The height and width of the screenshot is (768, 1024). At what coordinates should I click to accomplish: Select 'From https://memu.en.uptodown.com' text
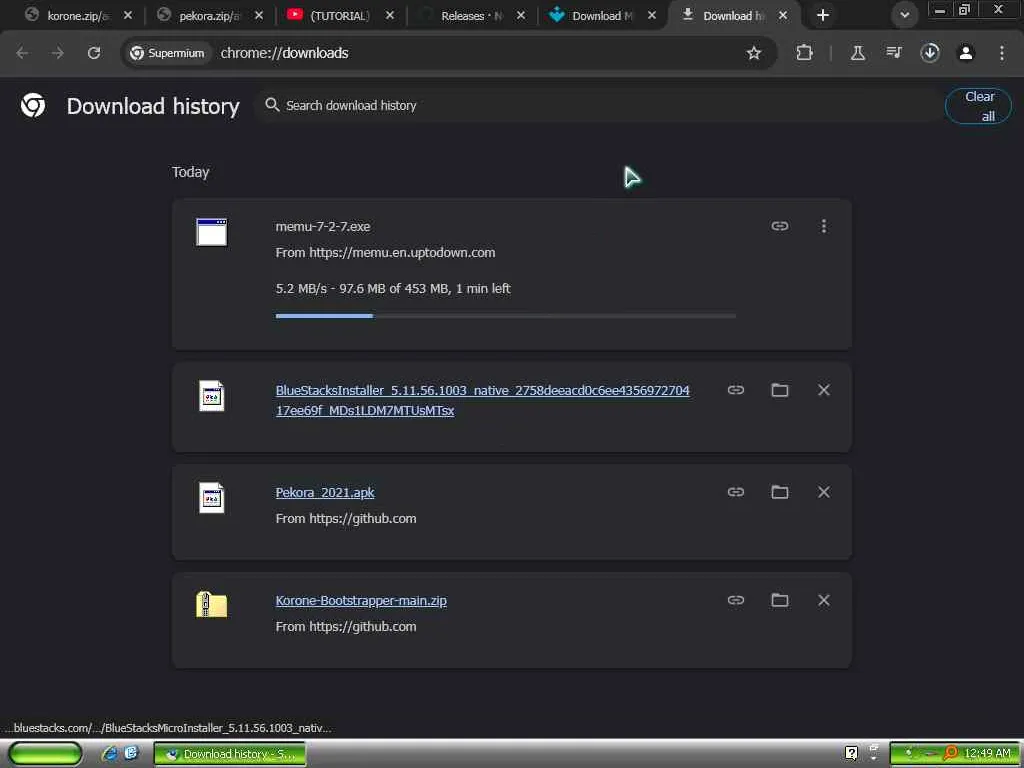coord(385,253)
